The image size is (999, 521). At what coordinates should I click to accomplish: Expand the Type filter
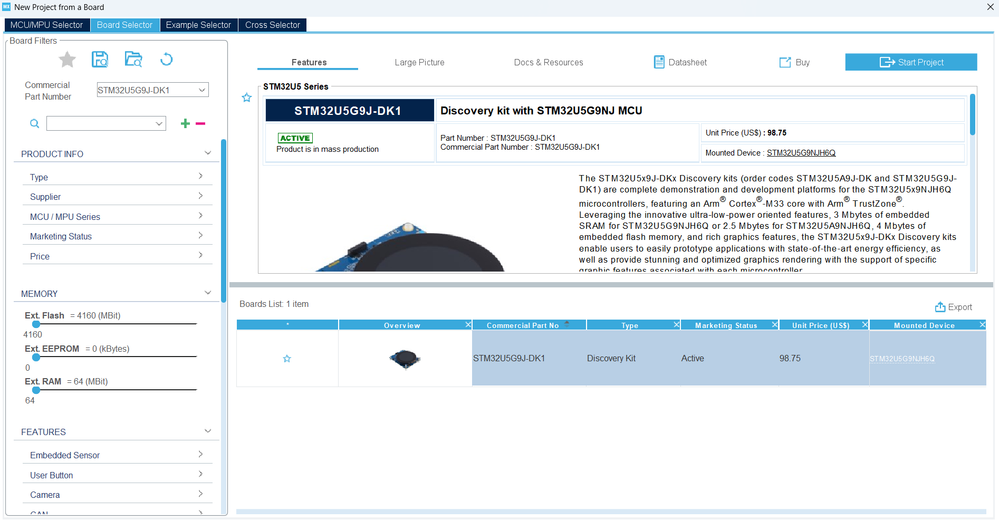[201, 176]
